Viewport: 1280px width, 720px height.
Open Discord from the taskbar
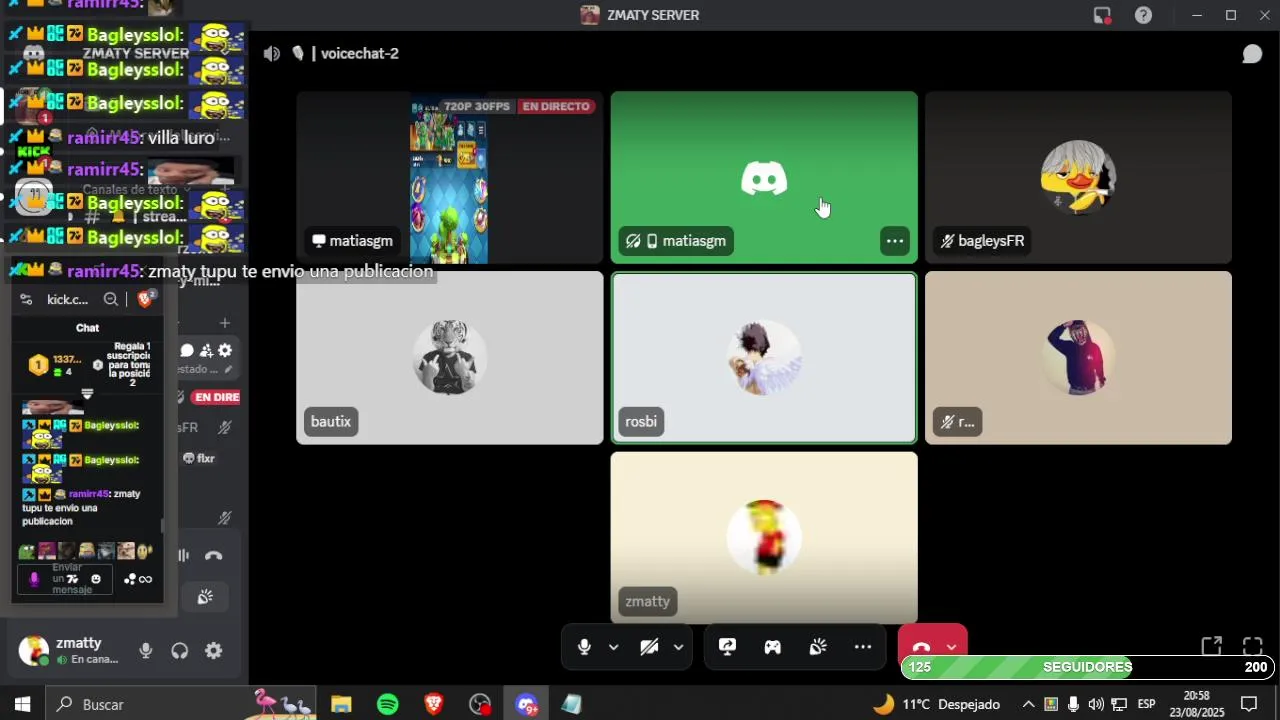527,704
